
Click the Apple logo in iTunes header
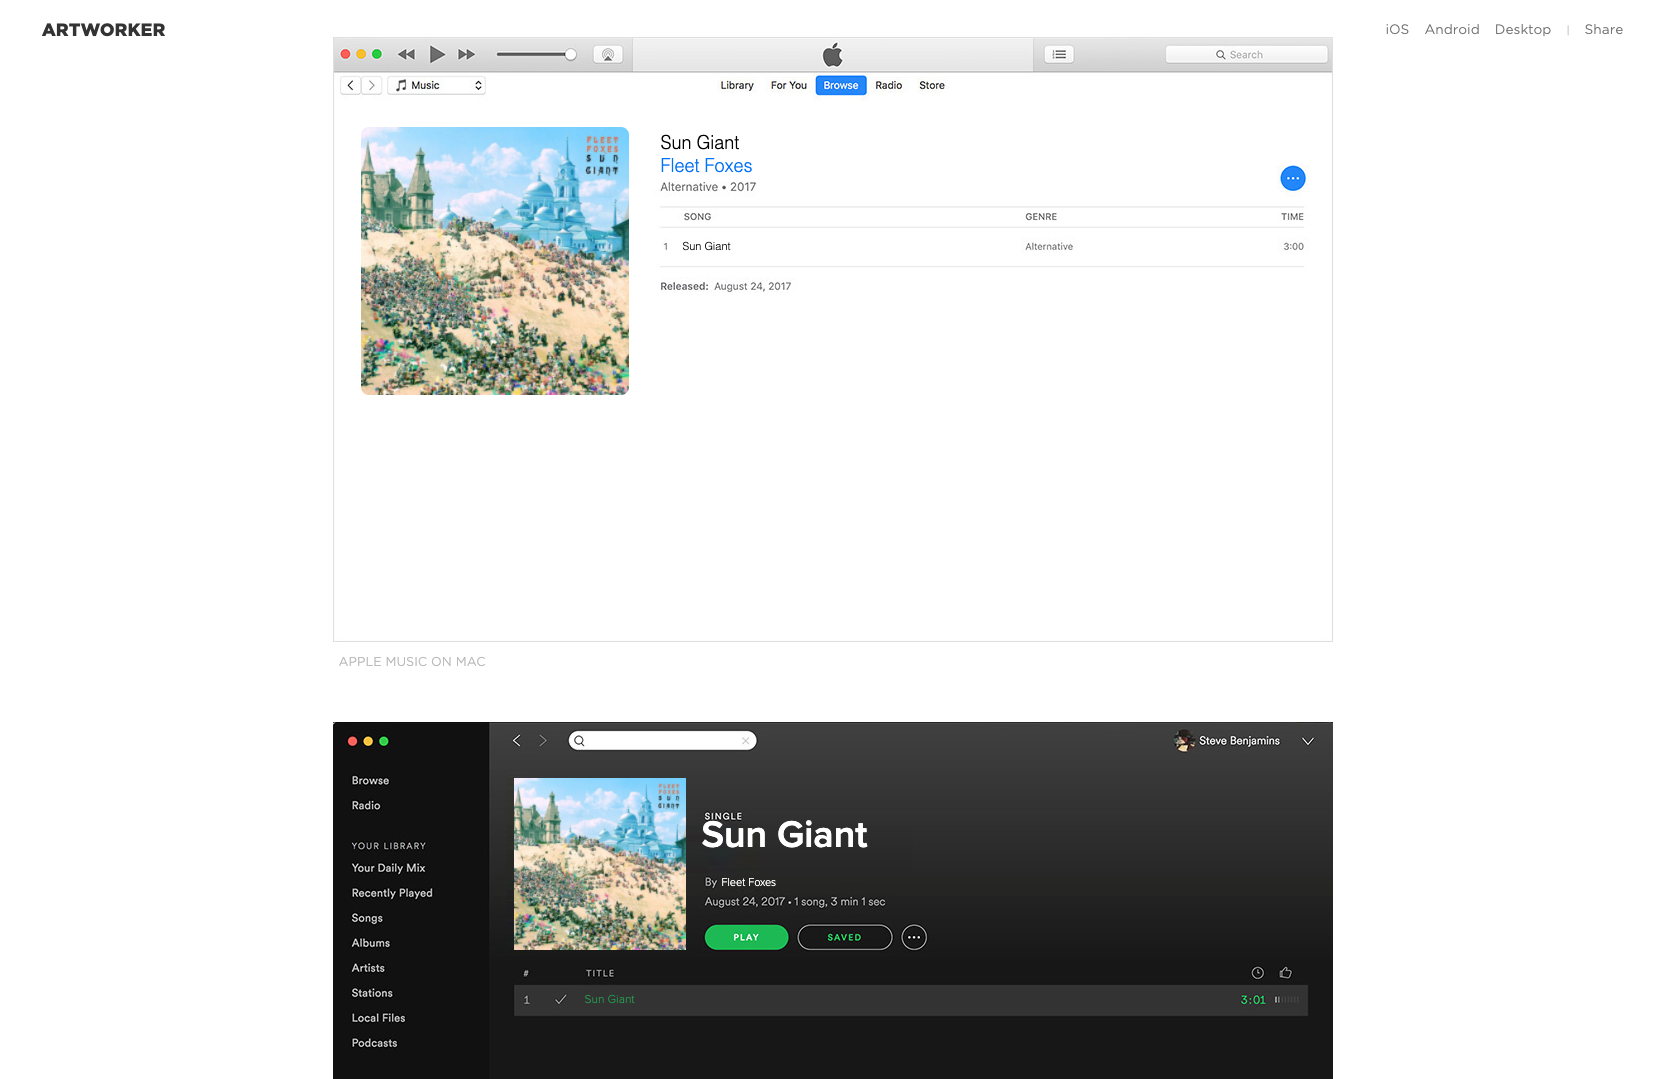pos(832,55)
